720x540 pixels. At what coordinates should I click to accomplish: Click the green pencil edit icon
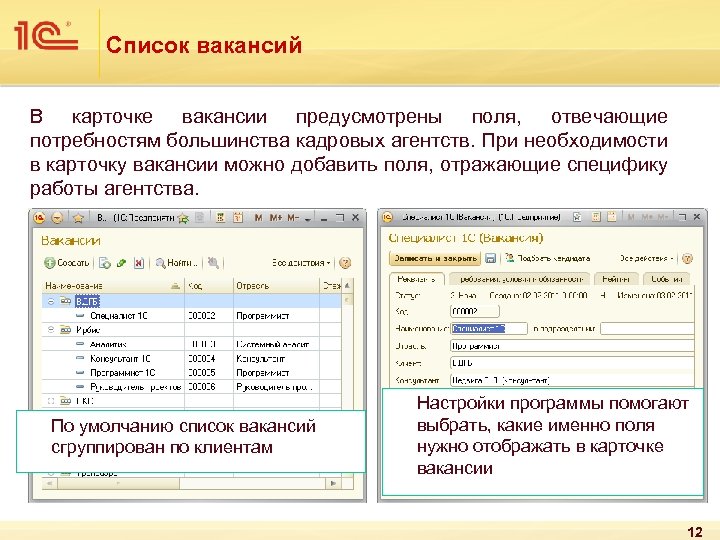pyautogui.click(x=122, y=263)
